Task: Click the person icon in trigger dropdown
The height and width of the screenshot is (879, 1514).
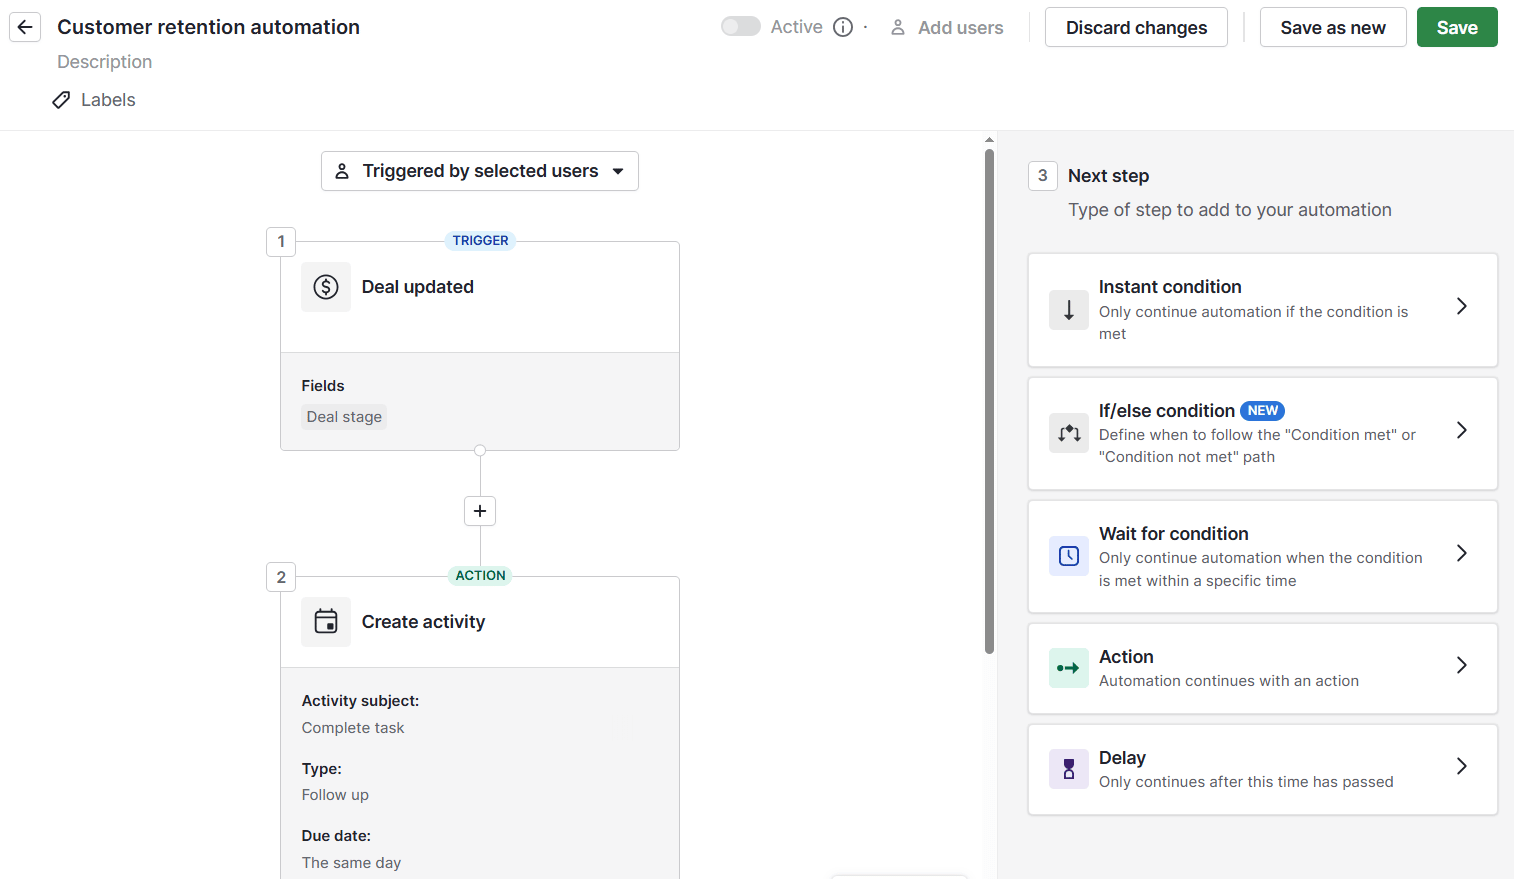Action: (342, 171)
